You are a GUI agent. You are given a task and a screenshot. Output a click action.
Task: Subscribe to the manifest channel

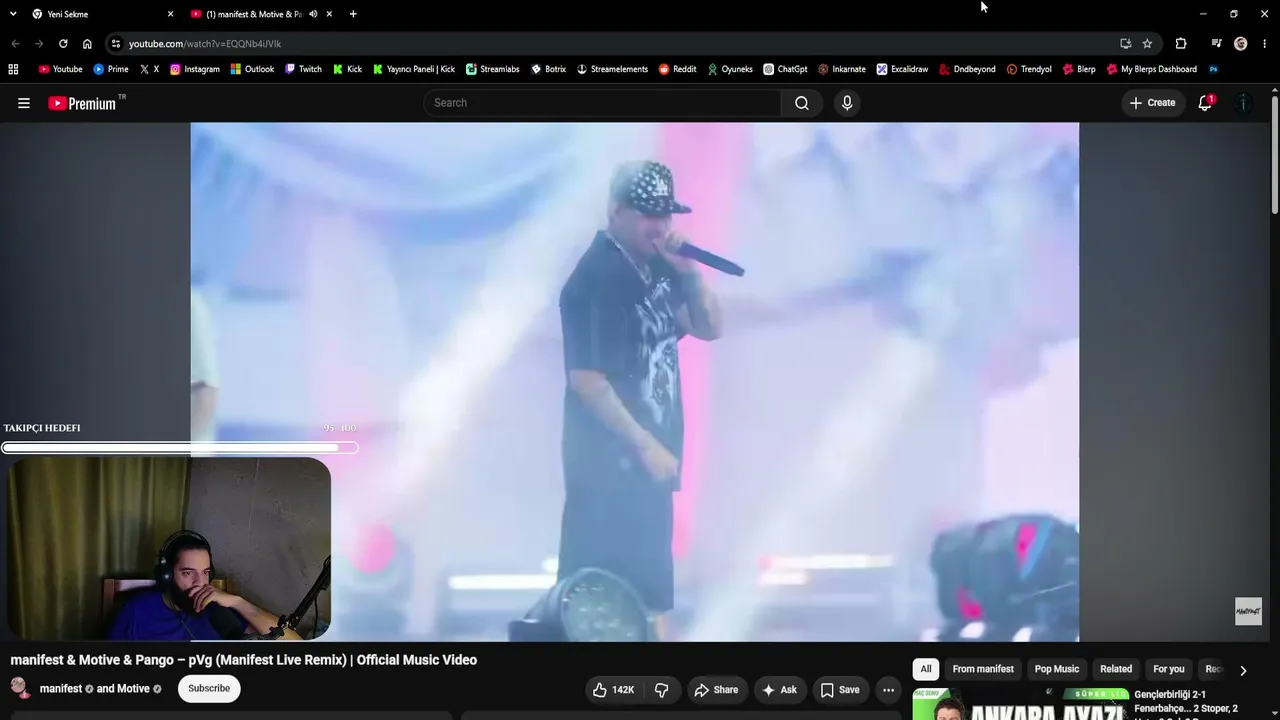tap(209, 688)
